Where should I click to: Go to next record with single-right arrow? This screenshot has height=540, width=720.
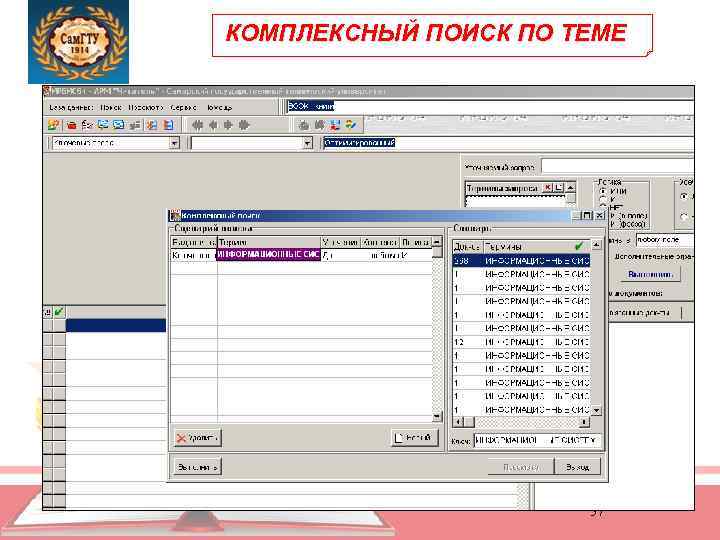pyautogui.click(x=228, y=125)
